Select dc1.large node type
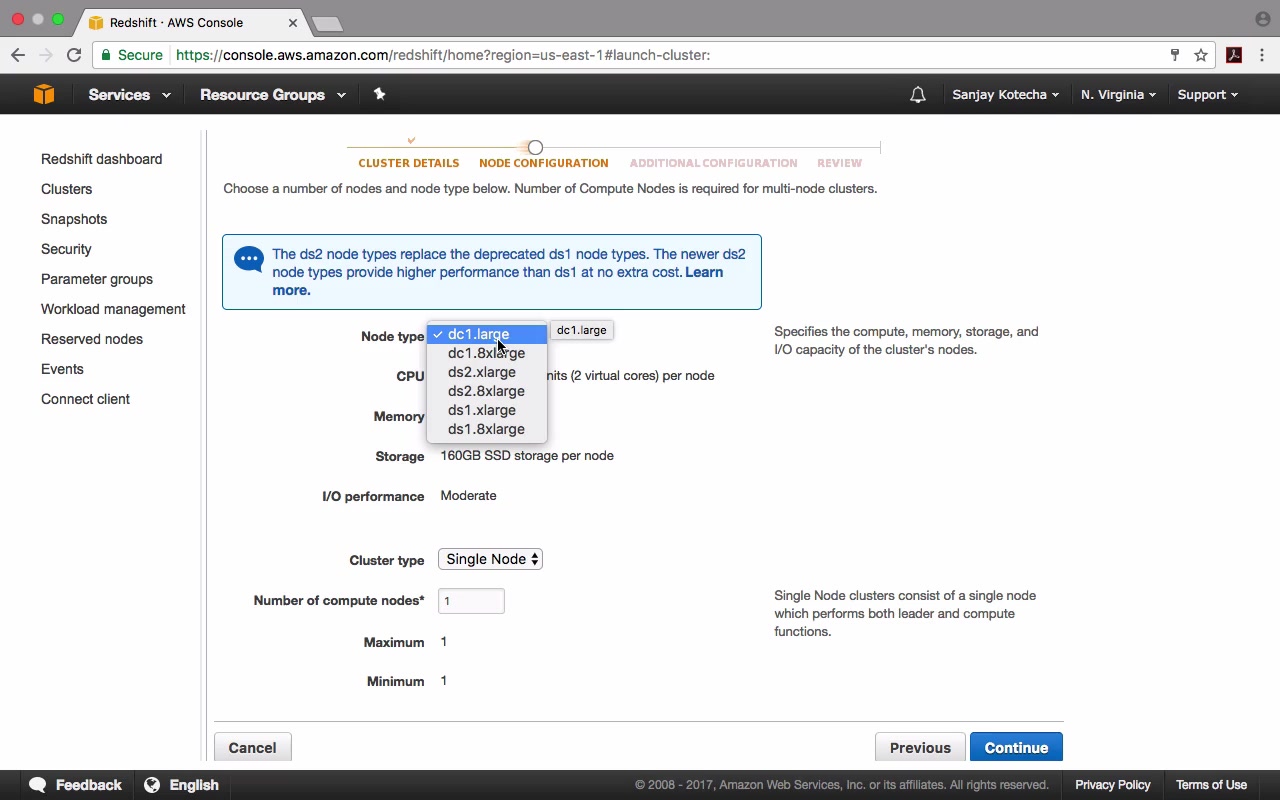The height and width of the screenshot is (800, 1280). [487, 334]
